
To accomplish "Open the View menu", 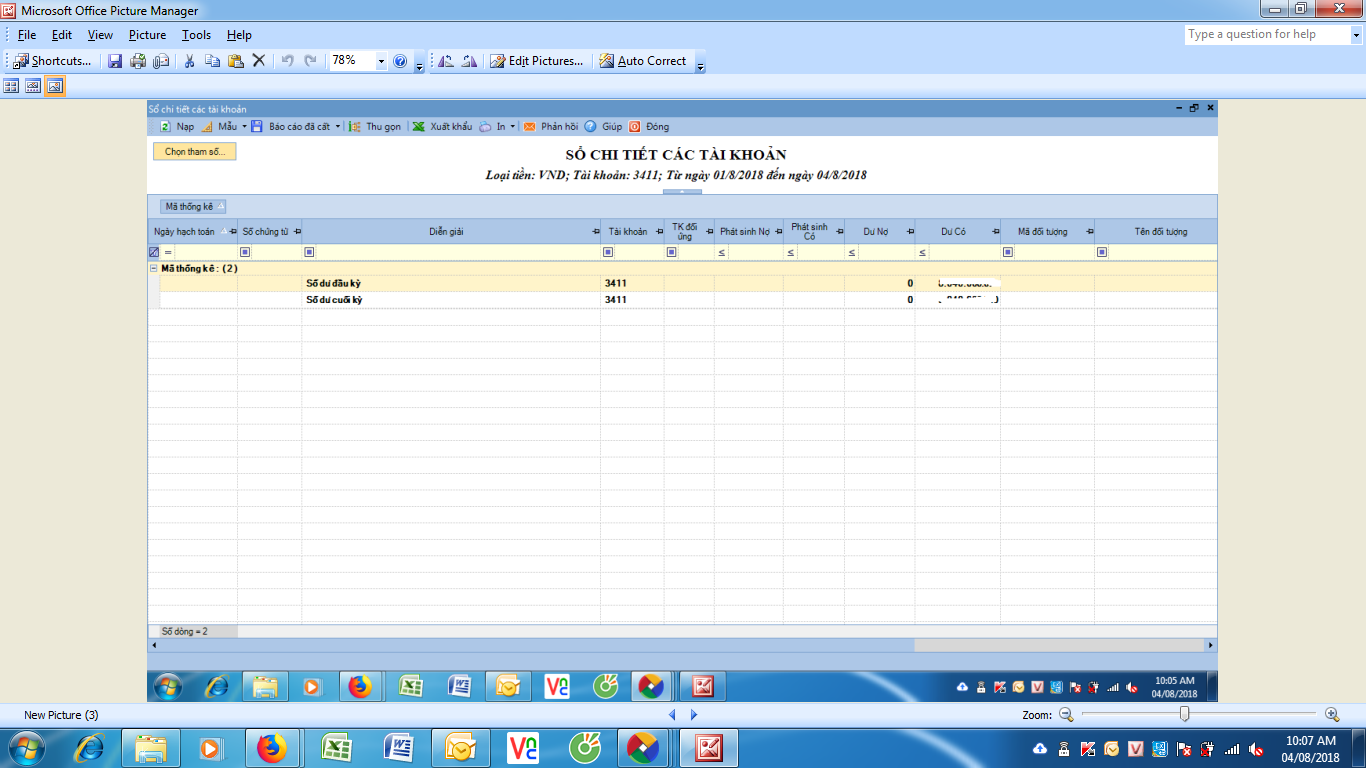I will pos(100,35).
